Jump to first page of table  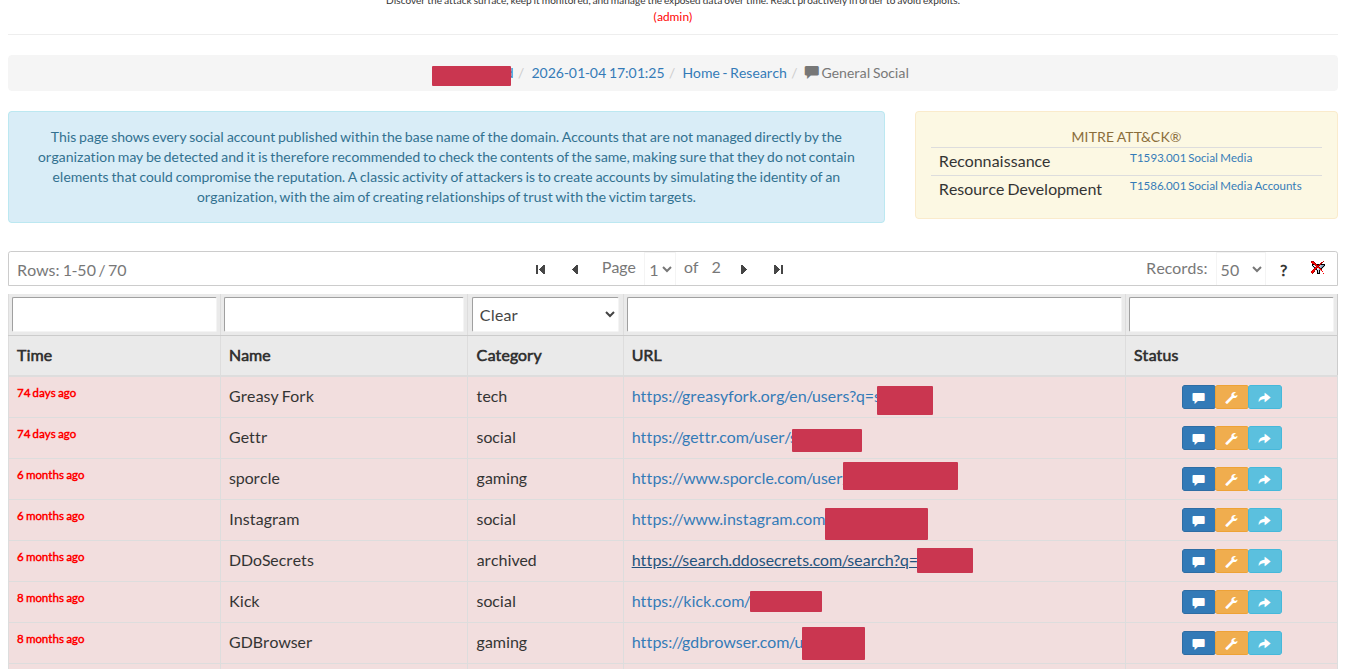(541, 269)
